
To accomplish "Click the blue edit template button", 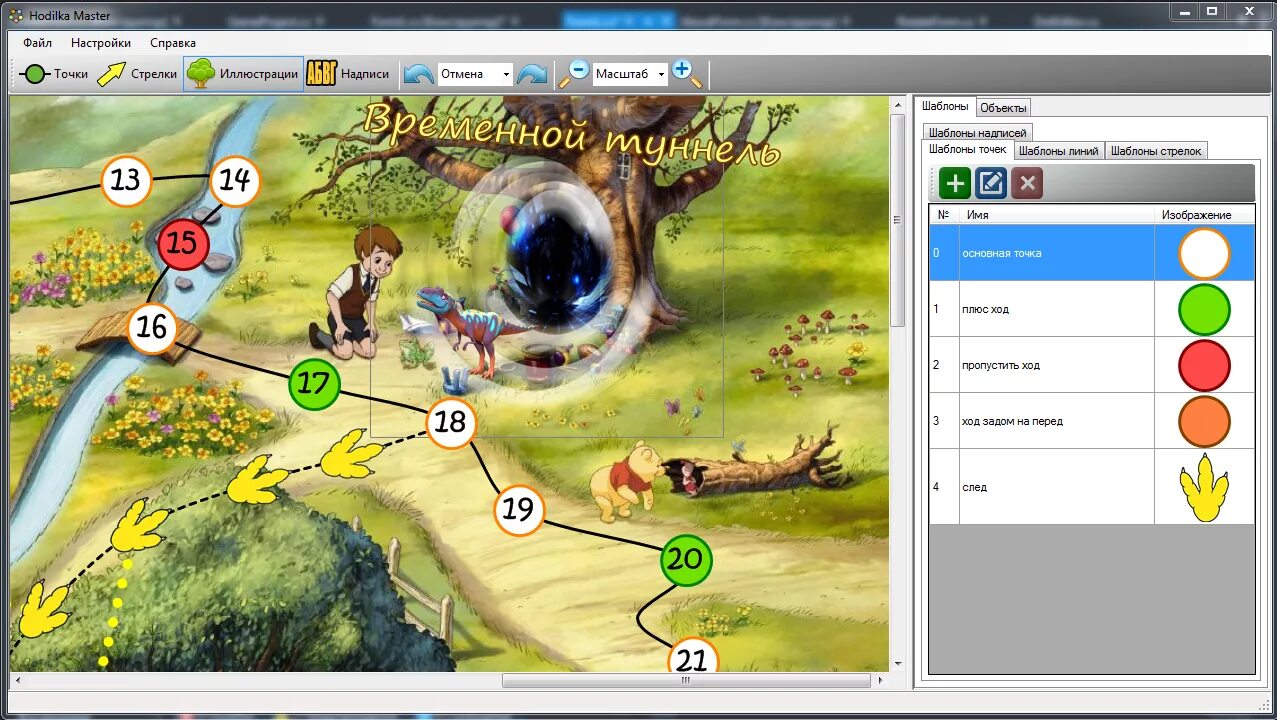I will [991, 183].
